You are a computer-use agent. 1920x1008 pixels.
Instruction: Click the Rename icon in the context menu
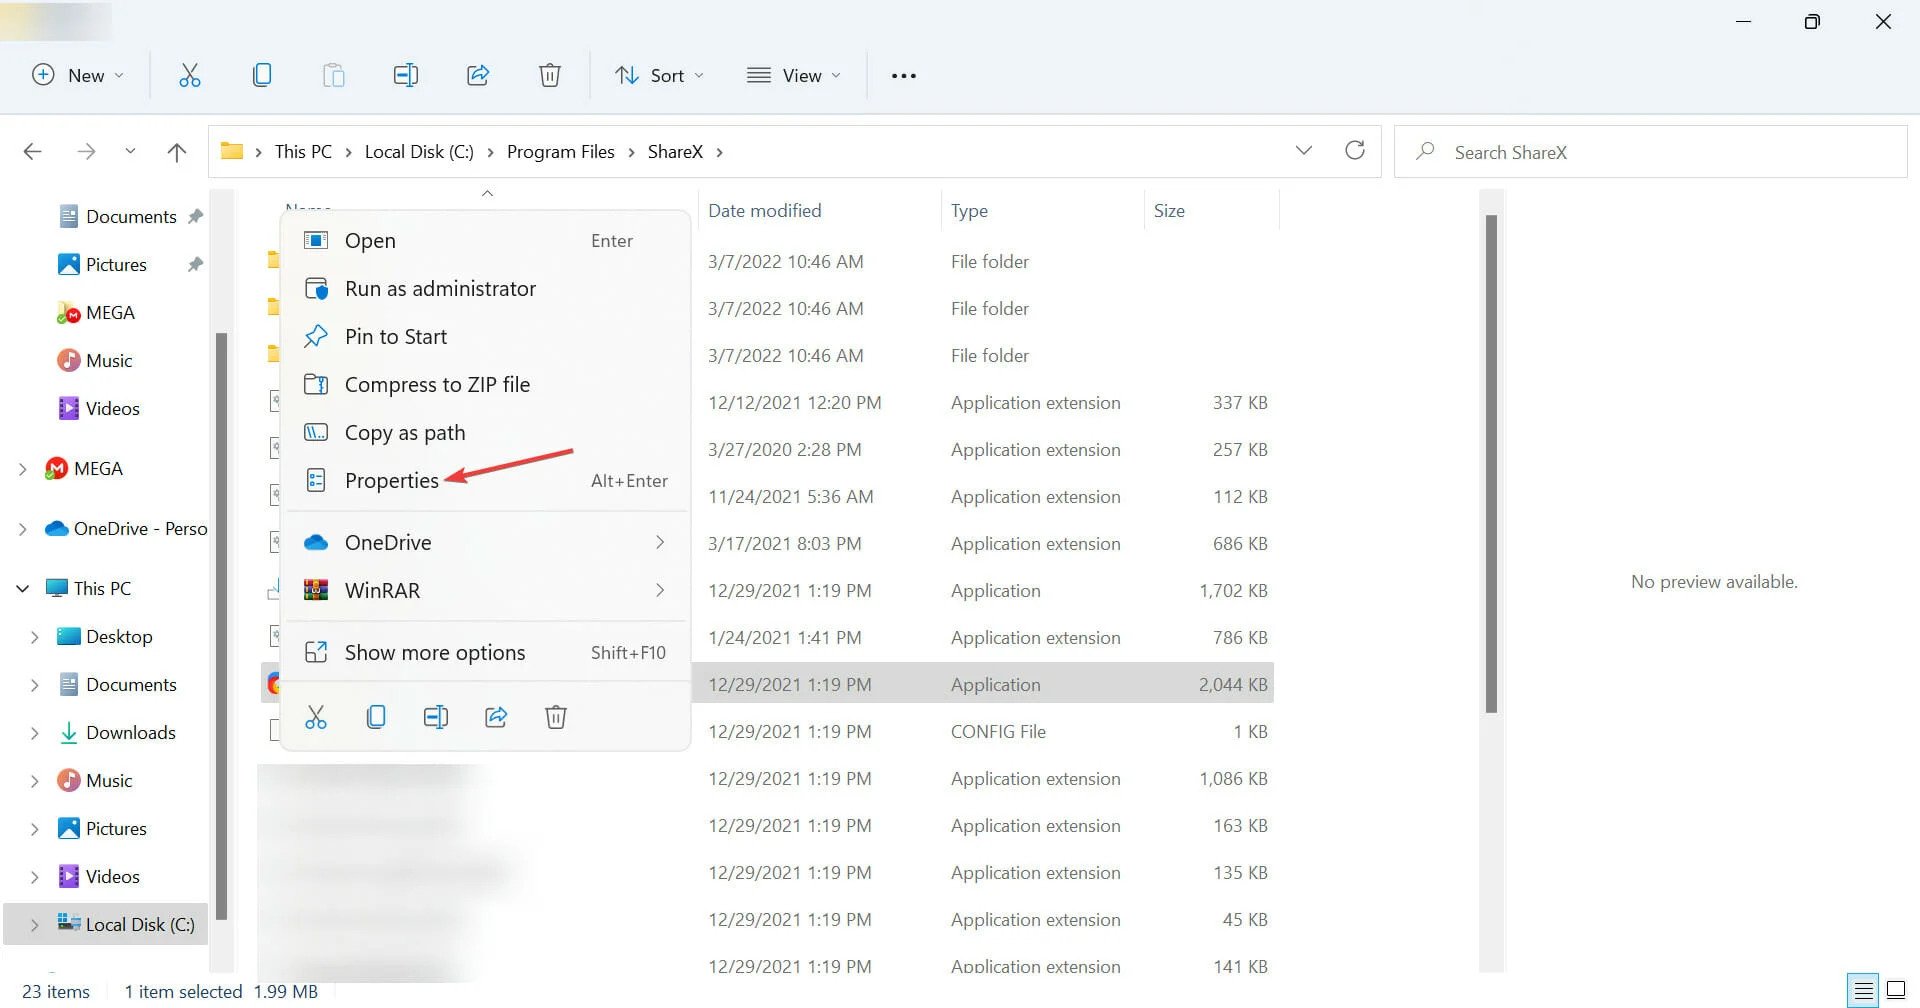(435, 716)
